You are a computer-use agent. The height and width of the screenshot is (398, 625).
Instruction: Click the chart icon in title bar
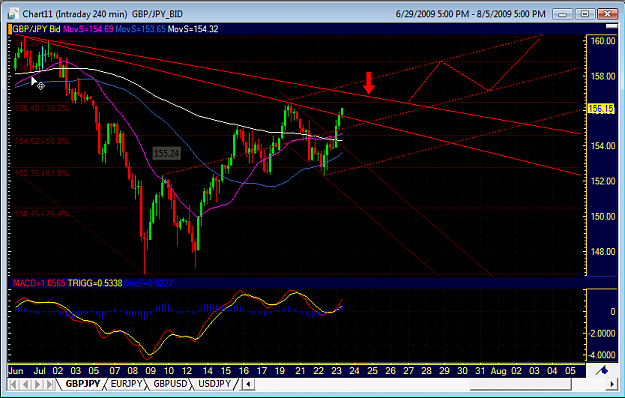point(13,14)
